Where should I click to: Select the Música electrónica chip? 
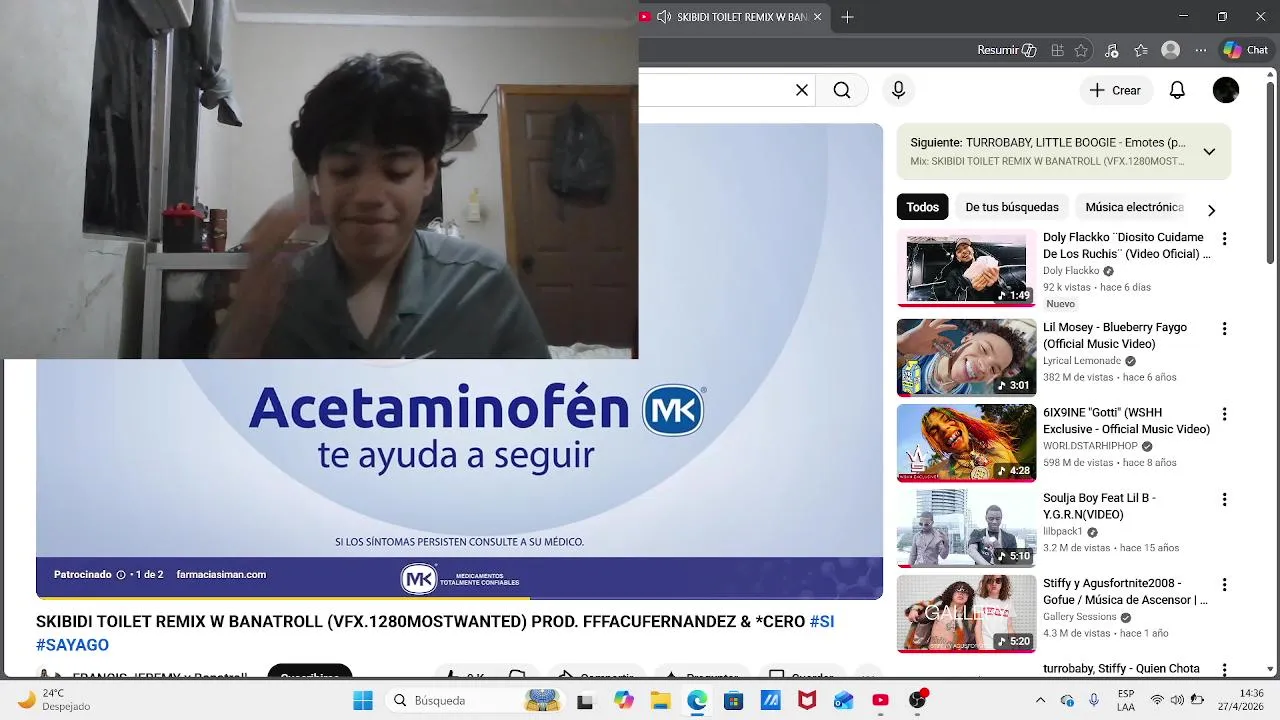point(1134,207)
